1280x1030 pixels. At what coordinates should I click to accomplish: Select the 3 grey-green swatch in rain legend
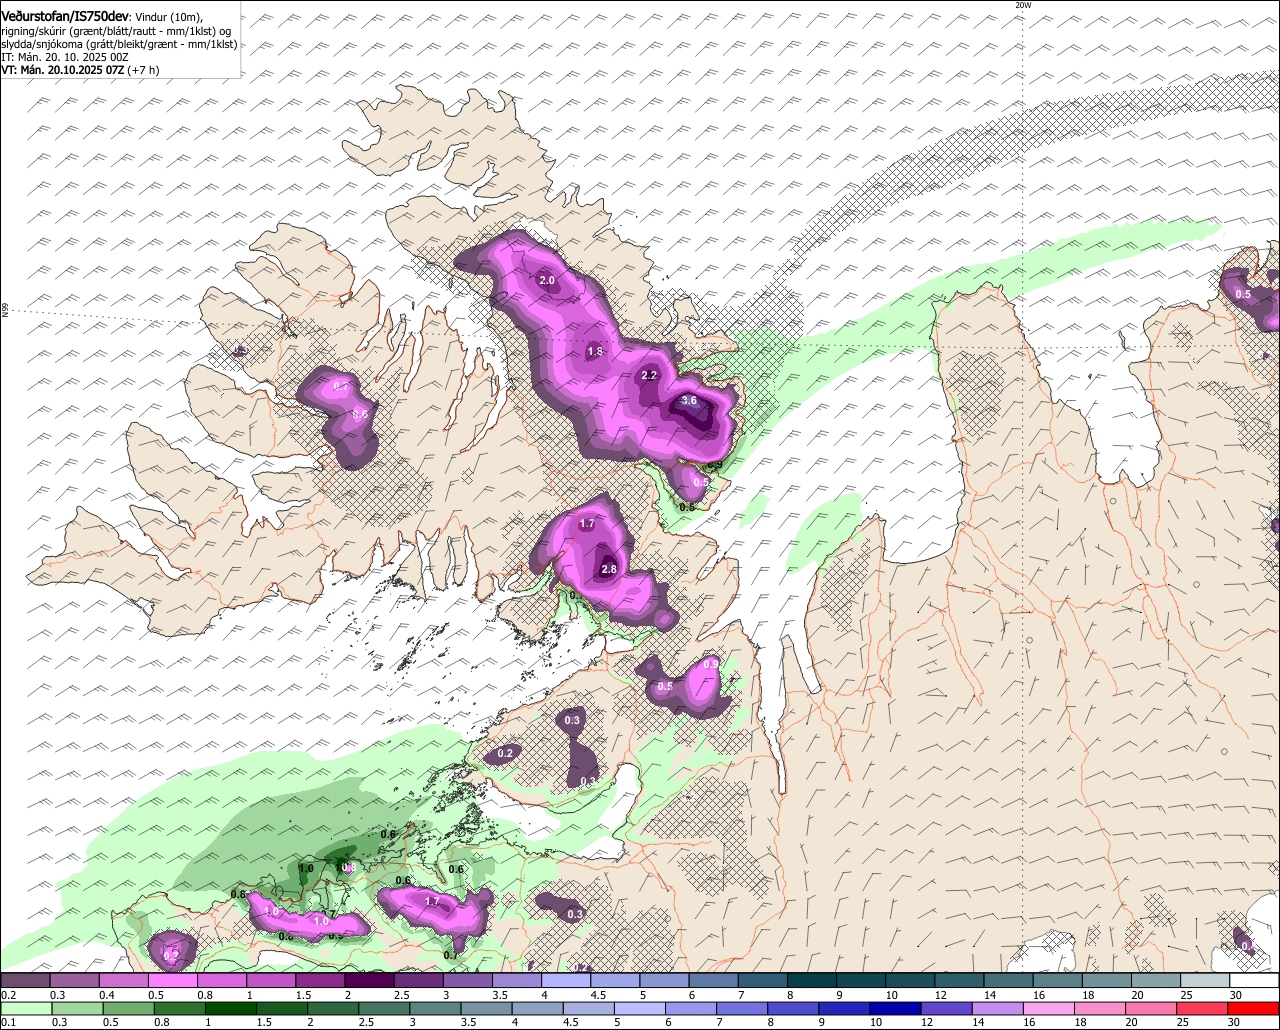click(435, 1008)
